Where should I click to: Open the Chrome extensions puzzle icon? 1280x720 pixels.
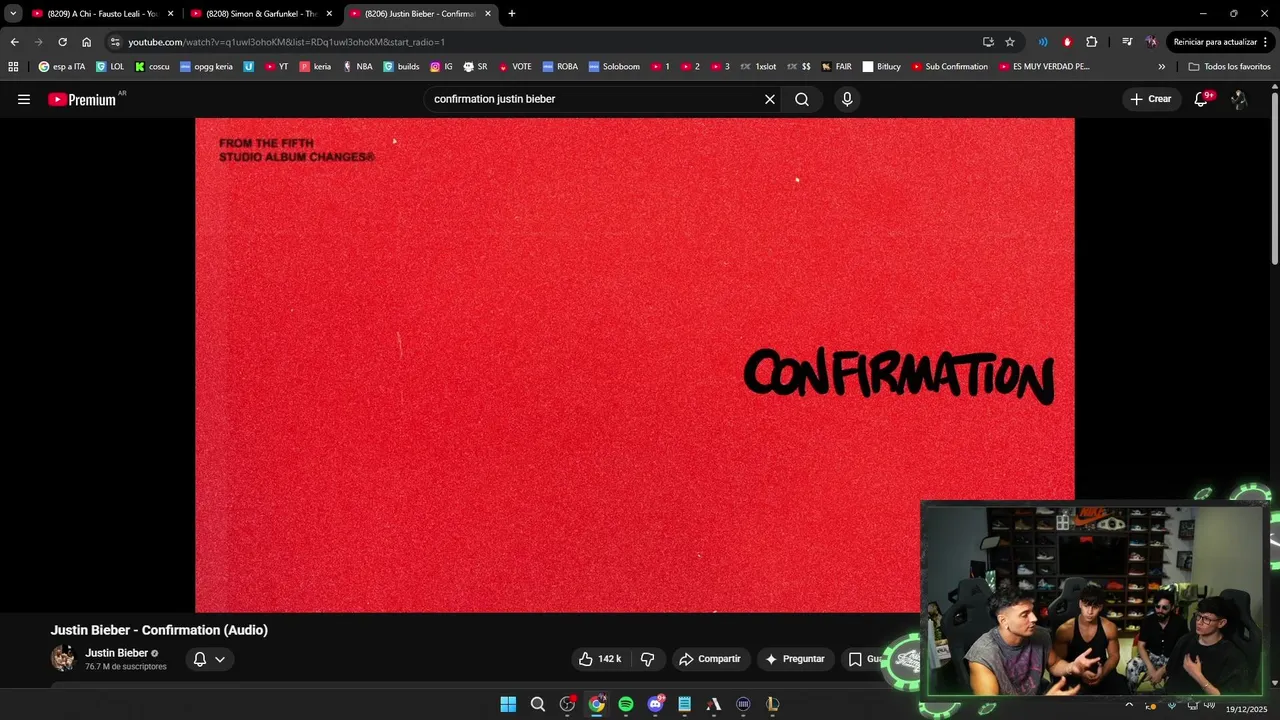coord(1091,42)
